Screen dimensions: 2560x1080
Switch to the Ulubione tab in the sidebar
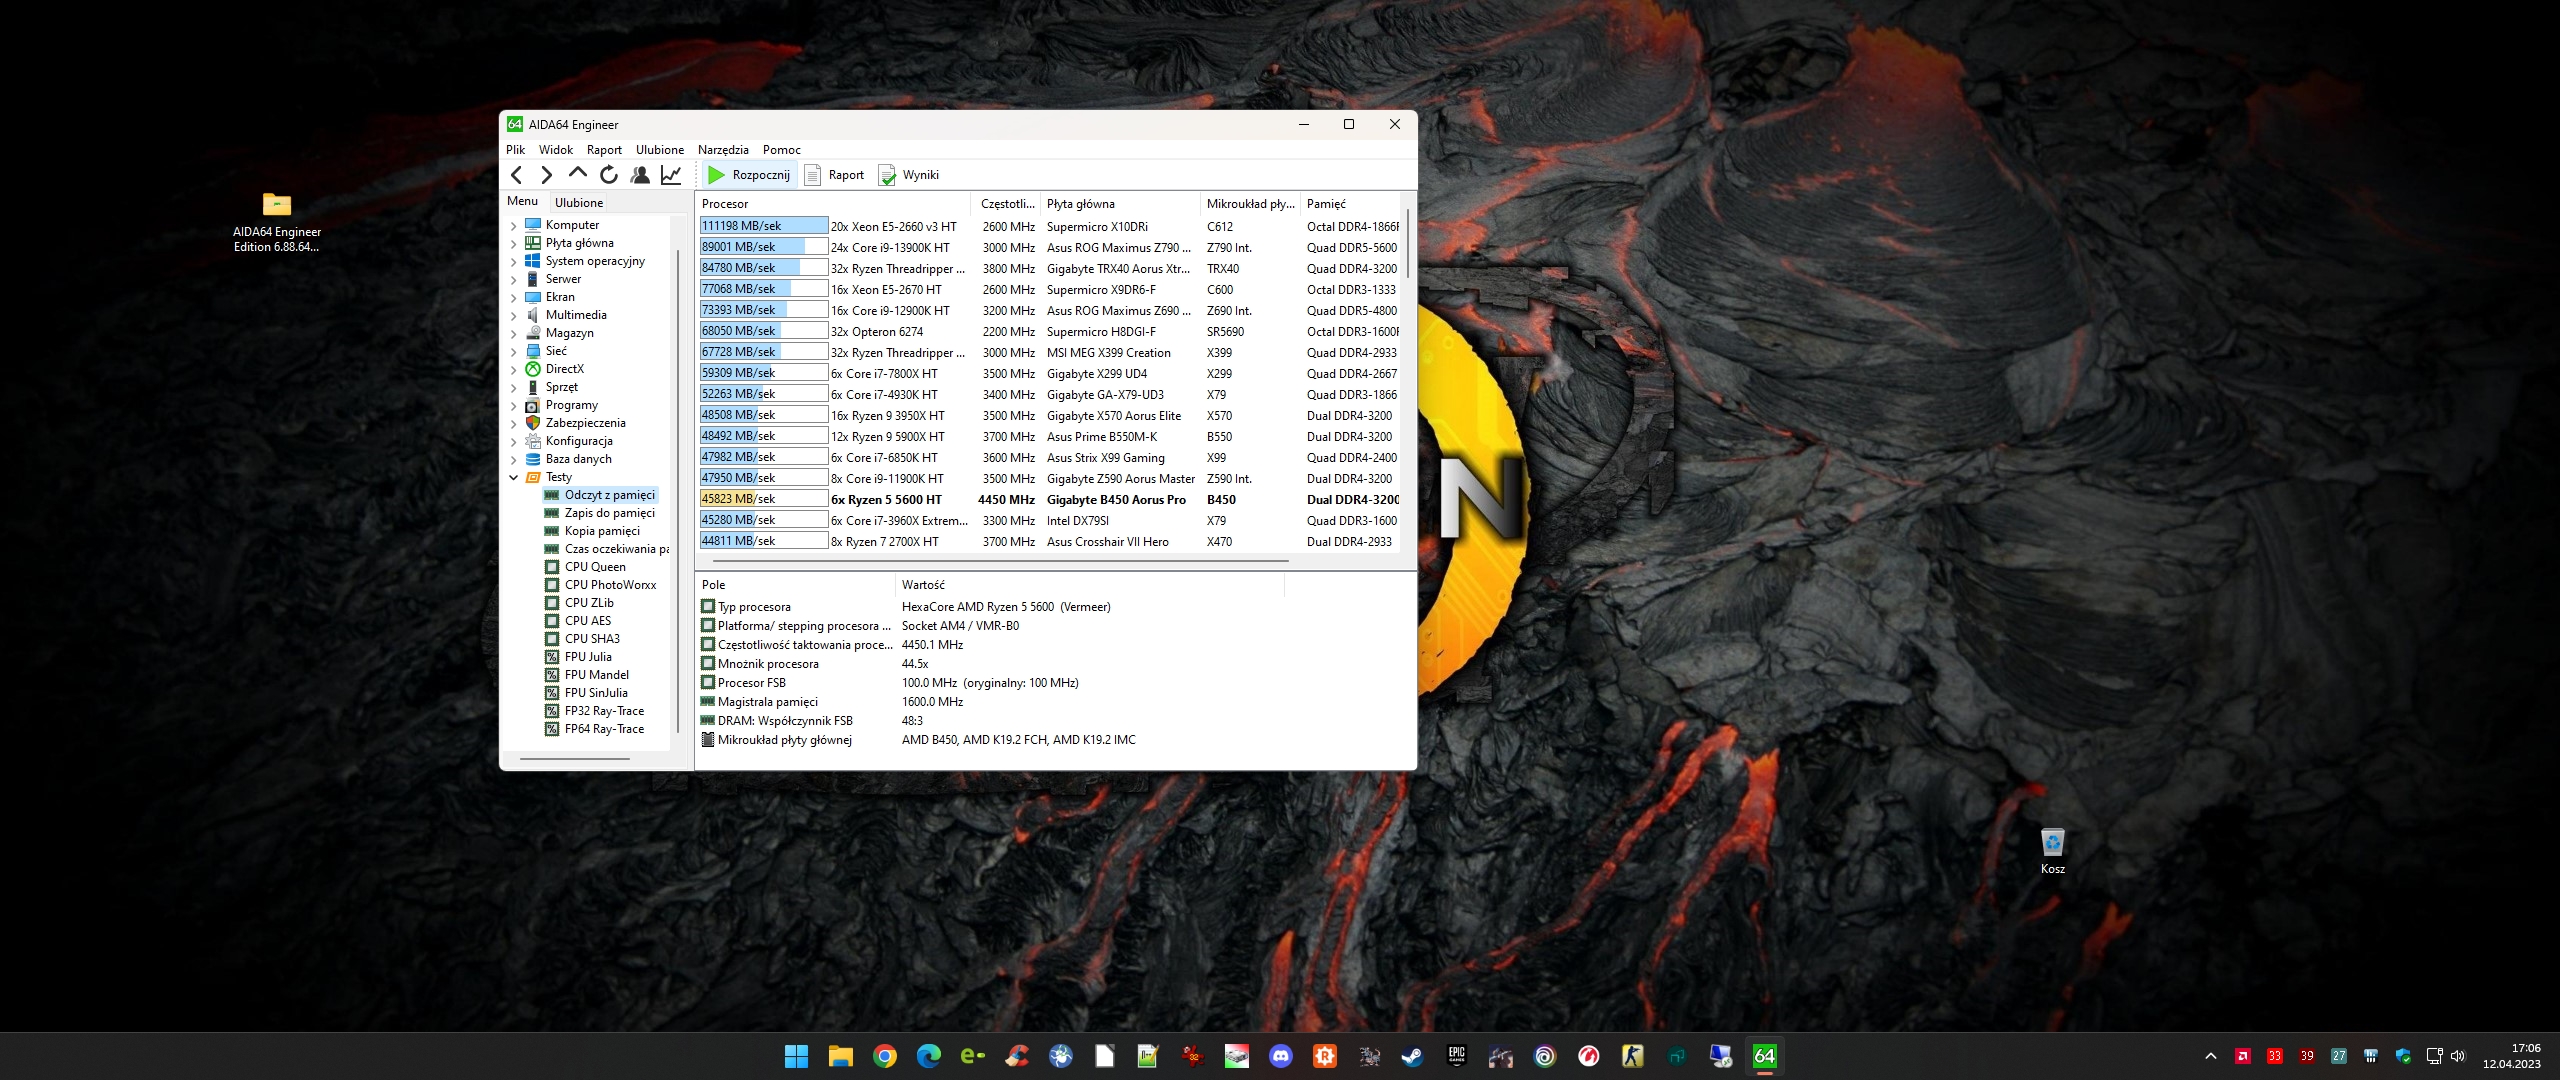pos(579,202)
